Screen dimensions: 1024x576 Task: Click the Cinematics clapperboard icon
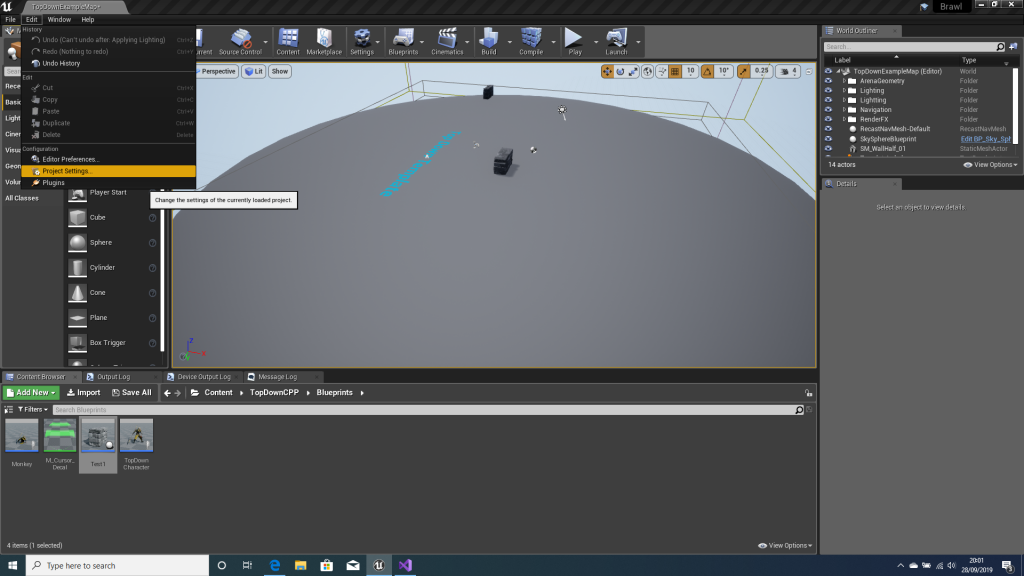tap(447, 39)
